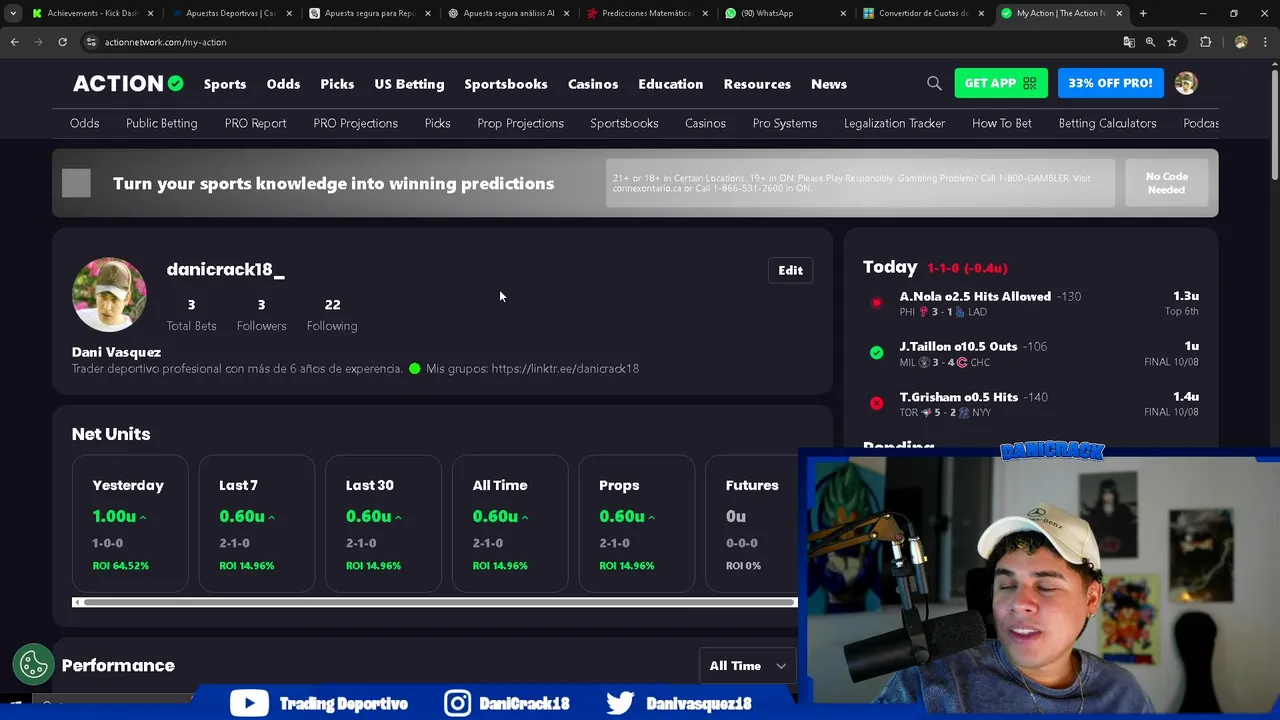The image size is (1280, 720).
Task: Open the News menu item
Action: [829, 84]
